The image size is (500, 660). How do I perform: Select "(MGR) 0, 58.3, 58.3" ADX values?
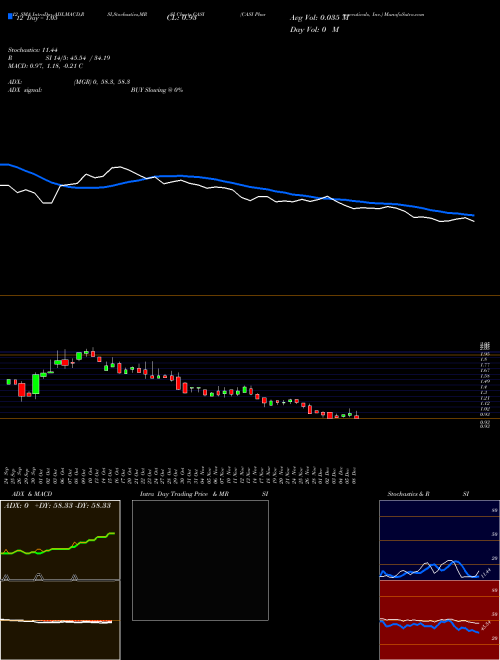(102, 82)
